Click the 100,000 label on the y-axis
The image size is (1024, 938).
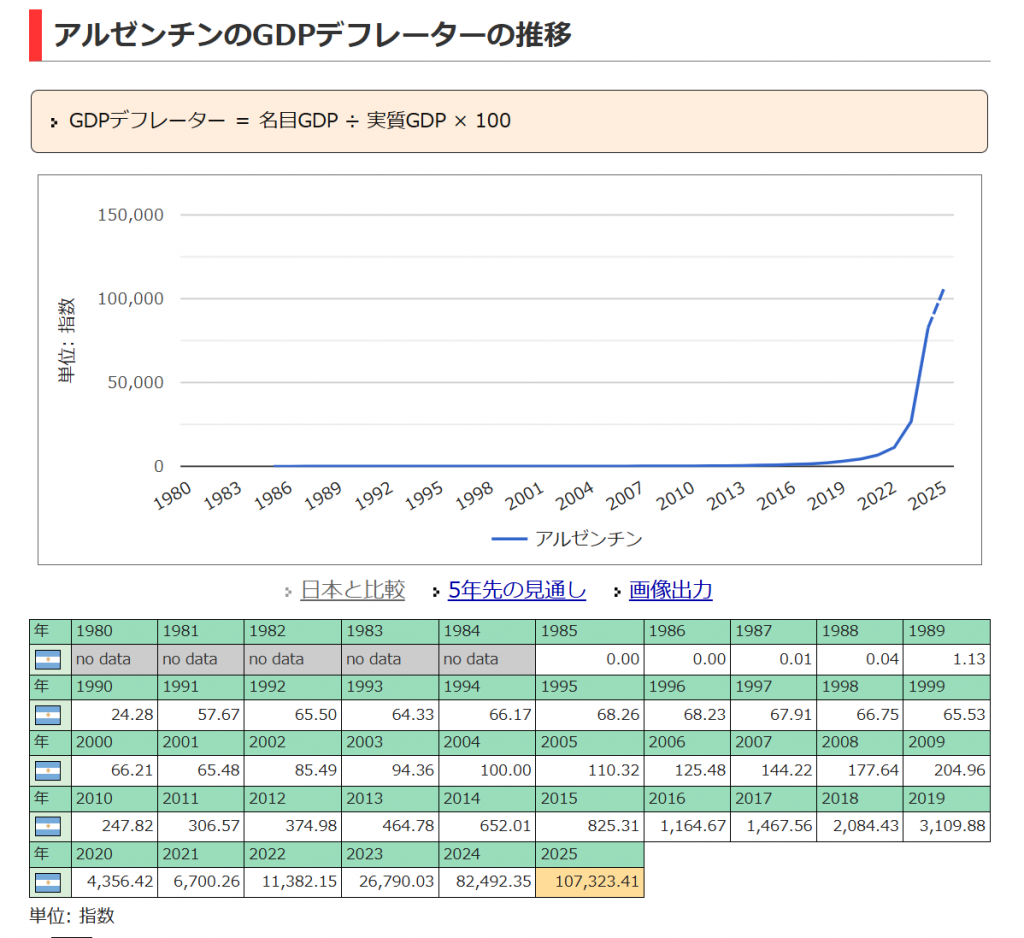click(x=131, y=299)
